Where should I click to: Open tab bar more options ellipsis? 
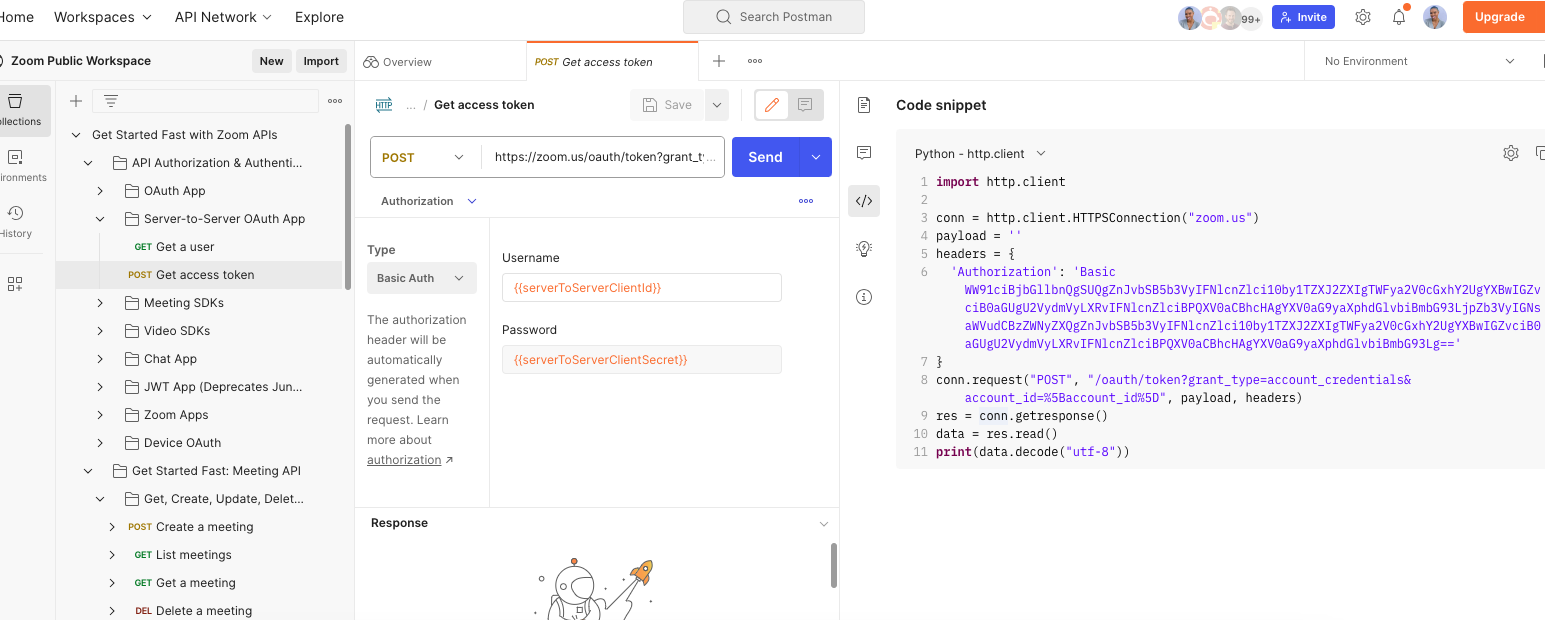tap(755, 61)
